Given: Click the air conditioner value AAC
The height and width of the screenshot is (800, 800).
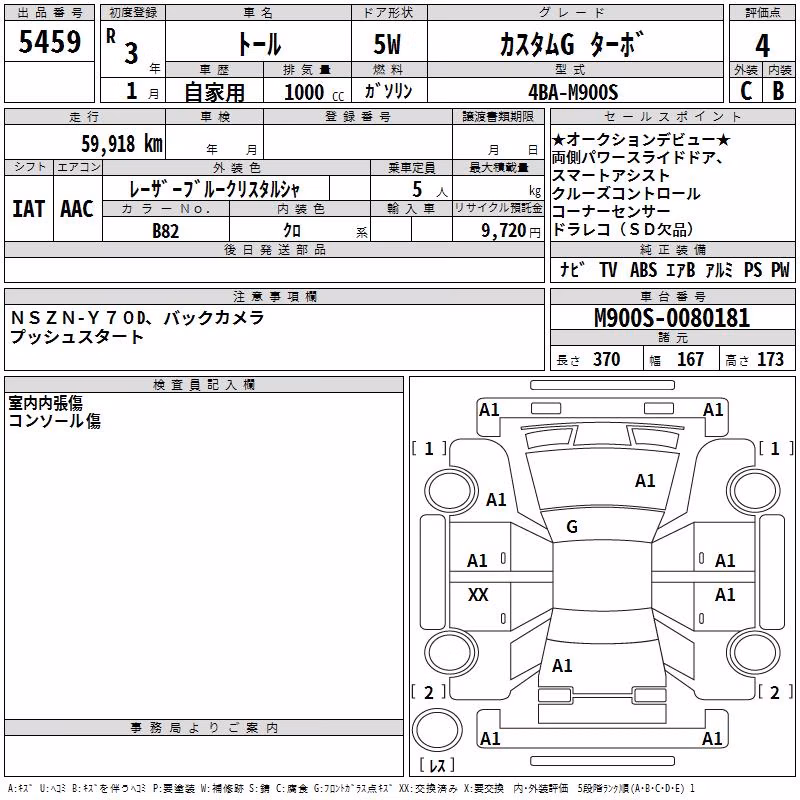Looking at the screenshot, I should click(x=77, y=209).
